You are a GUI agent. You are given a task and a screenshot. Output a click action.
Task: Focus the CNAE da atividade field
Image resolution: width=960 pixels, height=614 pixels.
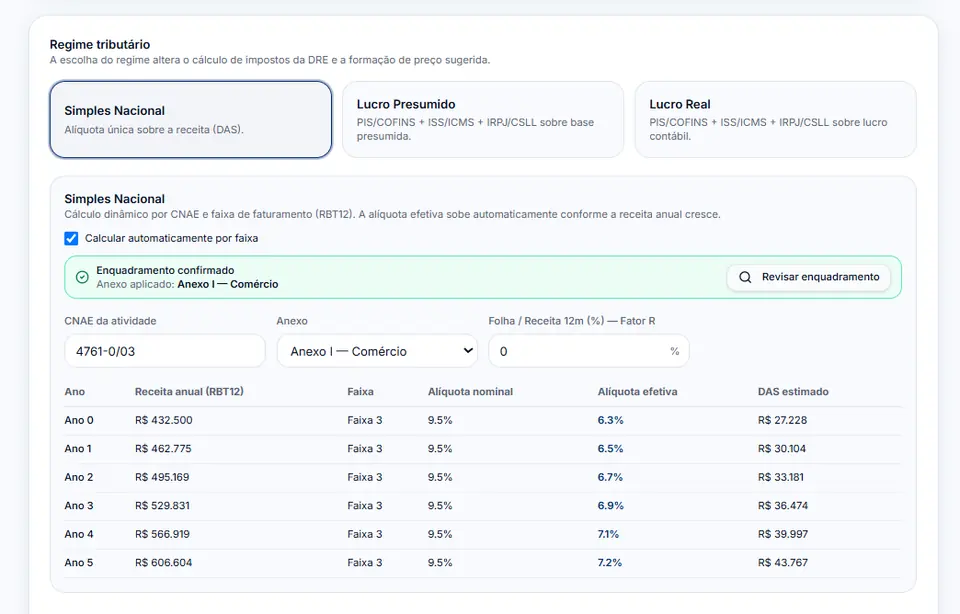(165, 351)
